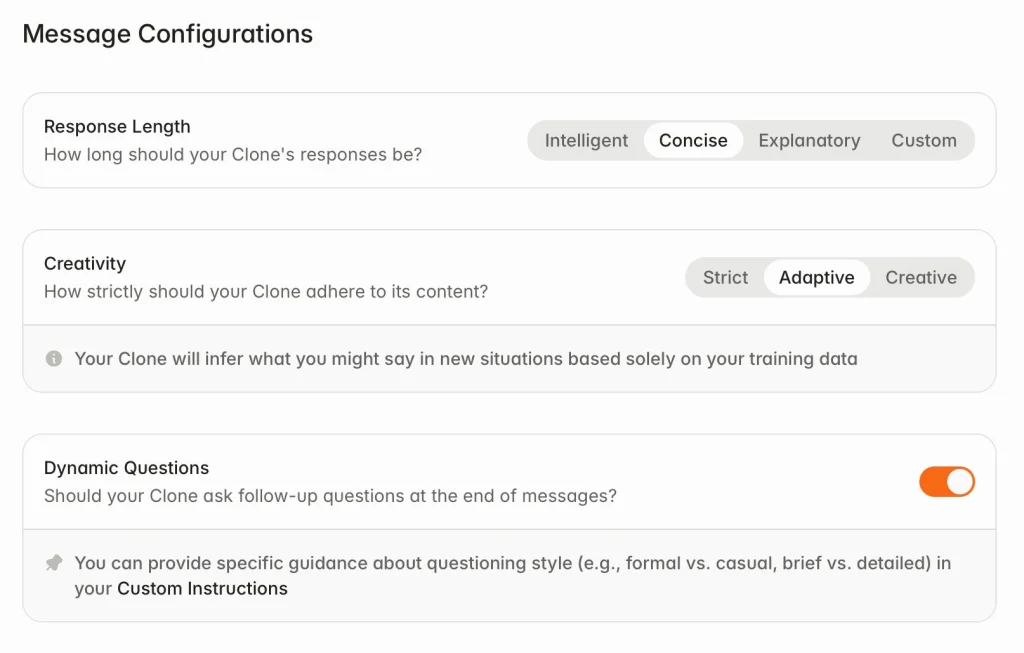Click the pin icon next to questioning style guidance
Viewport: 1024px width, 653px height.
[x=54, y=562]
